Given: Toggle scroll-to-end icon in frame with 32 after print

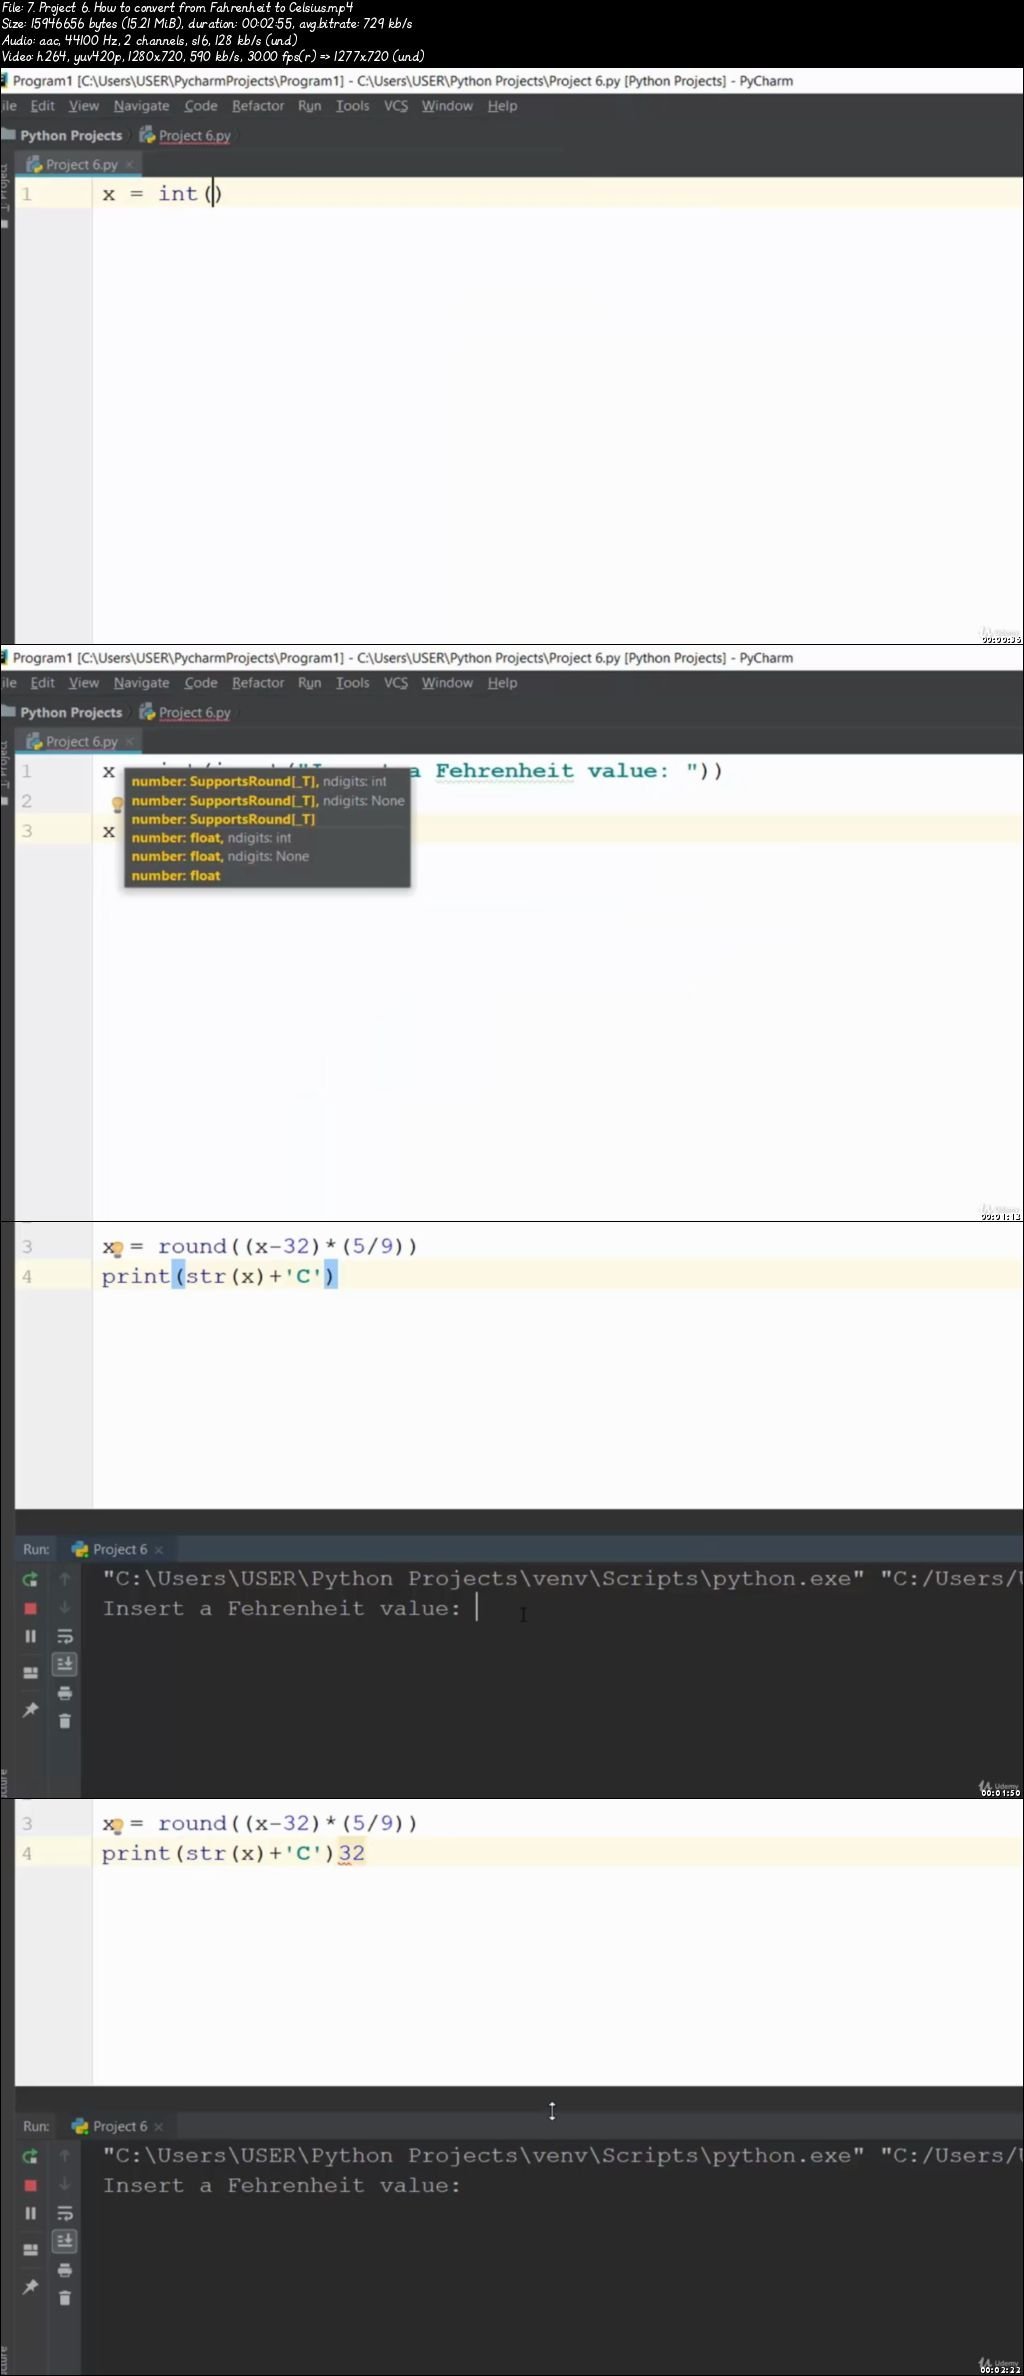Looking at the screenshot, I should 65,2241.
